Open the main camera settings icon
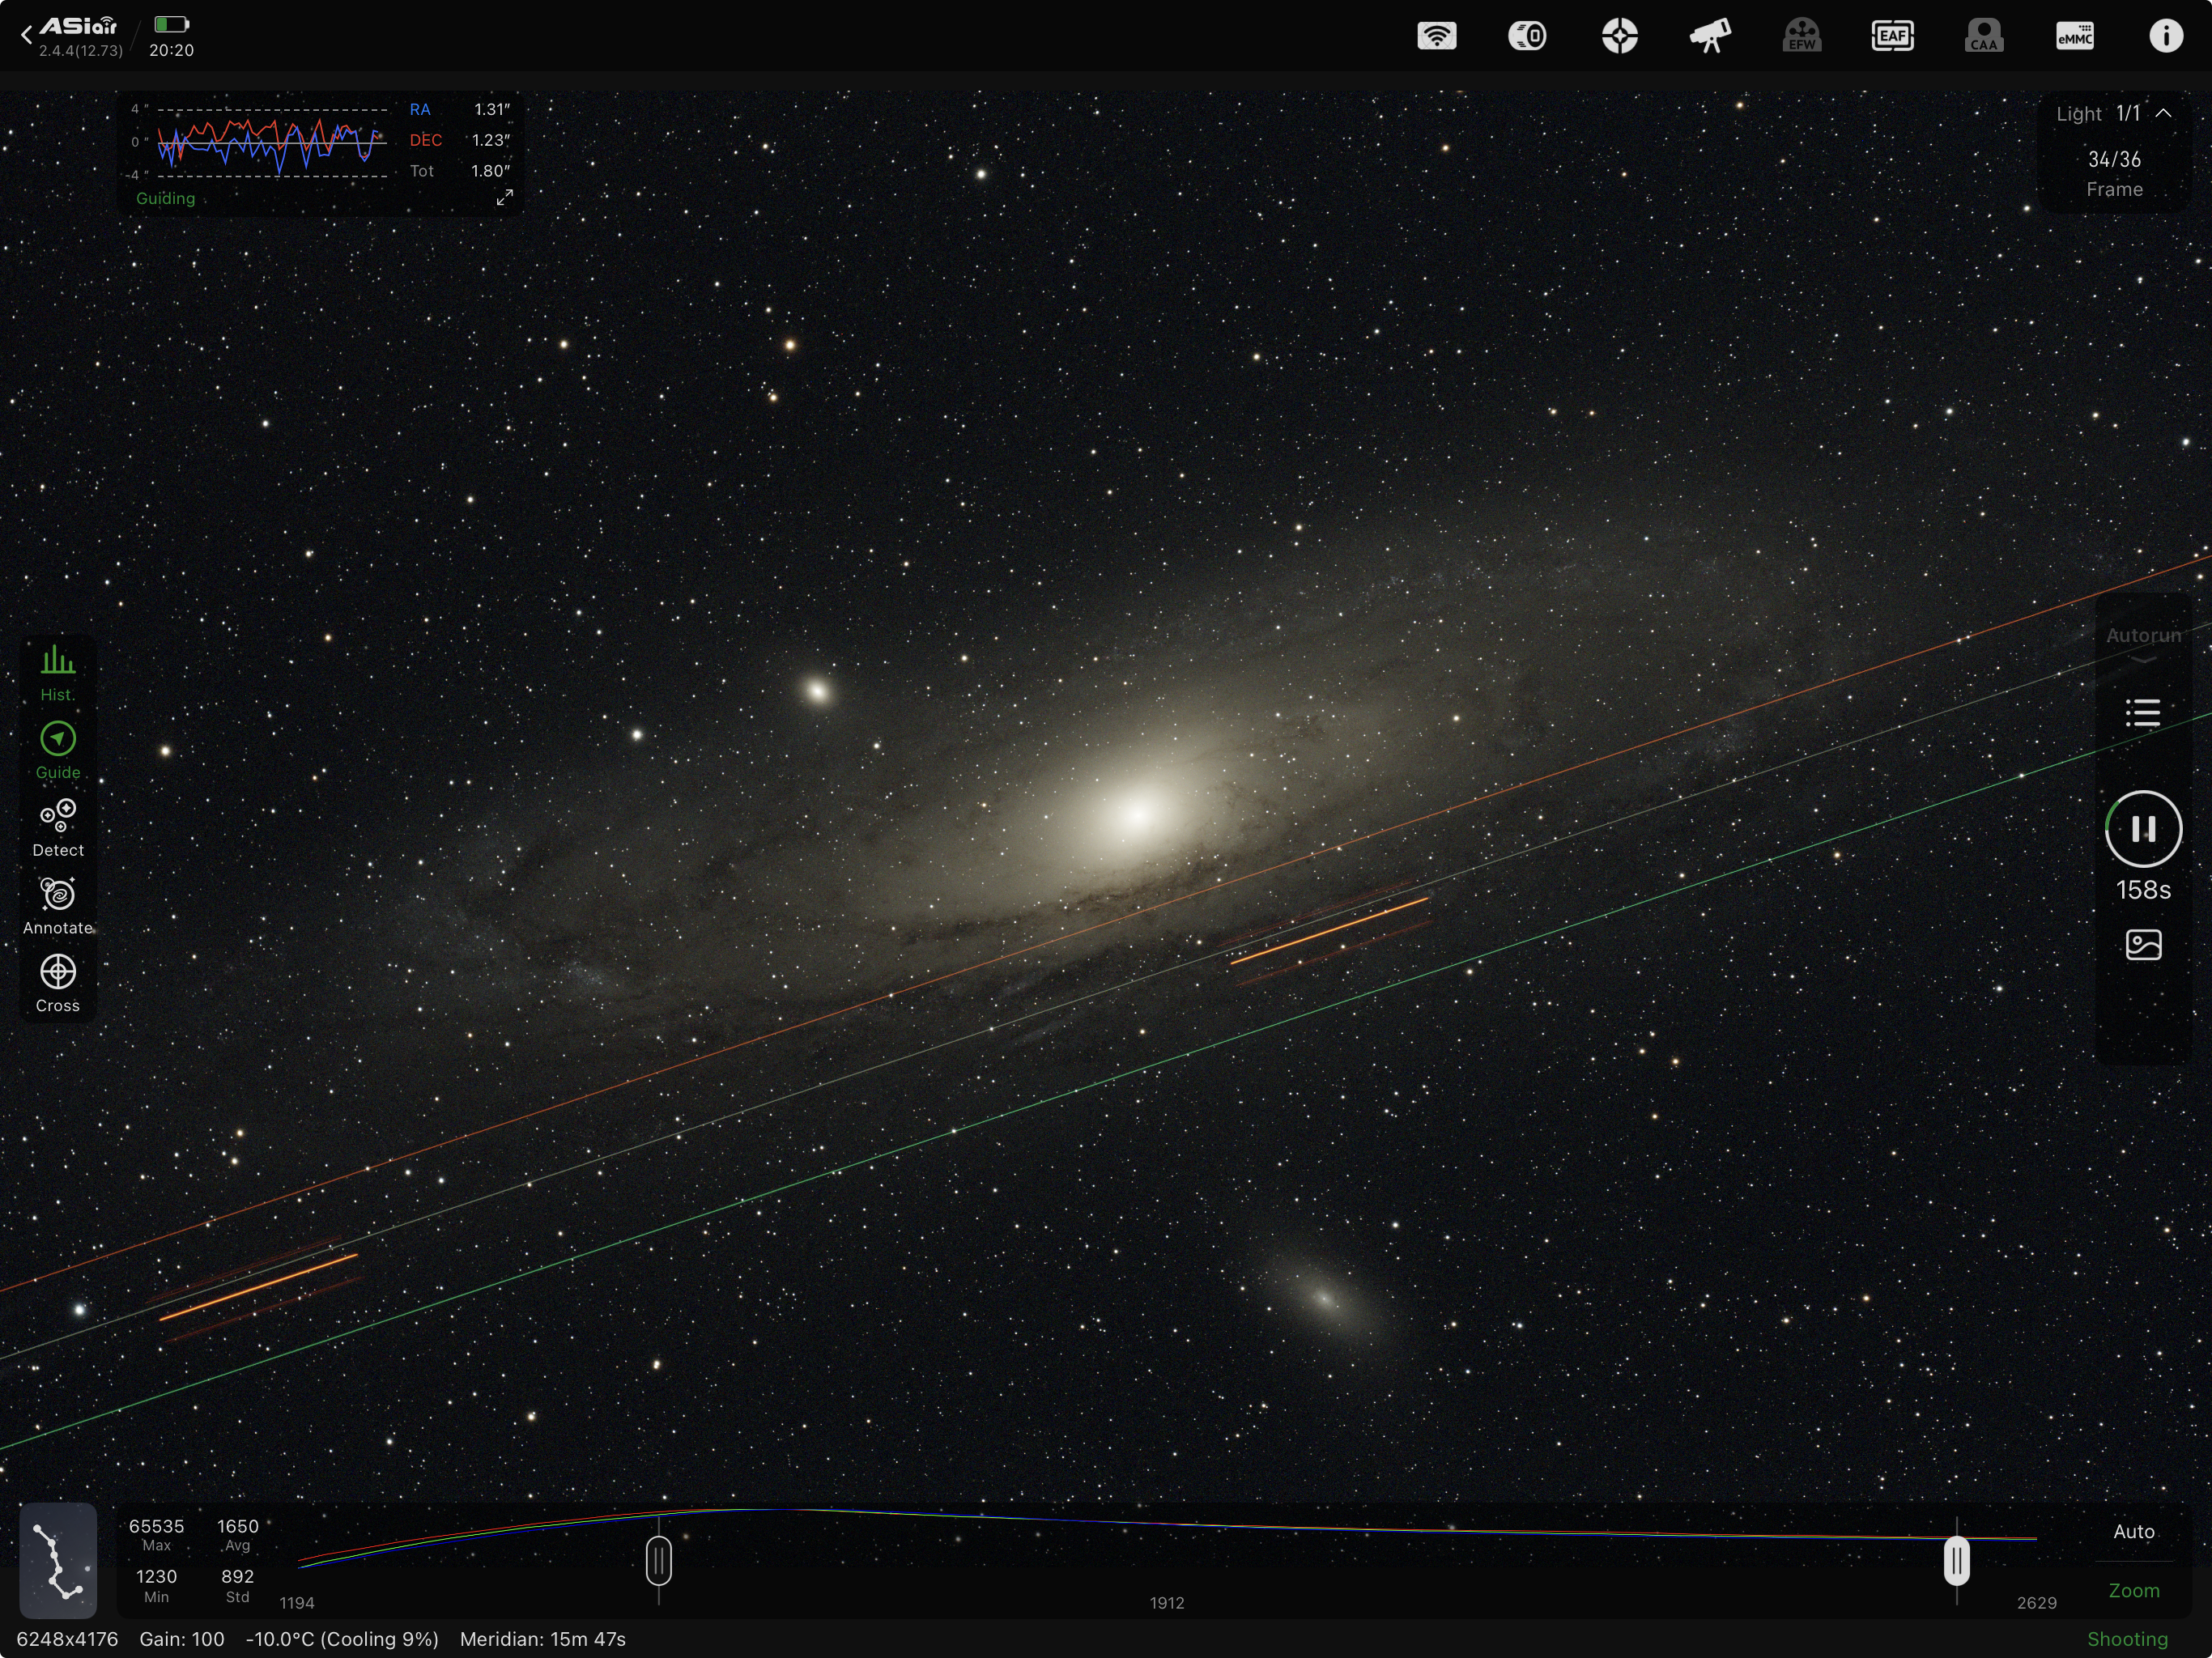2212x1658 pixels. 1527,37
